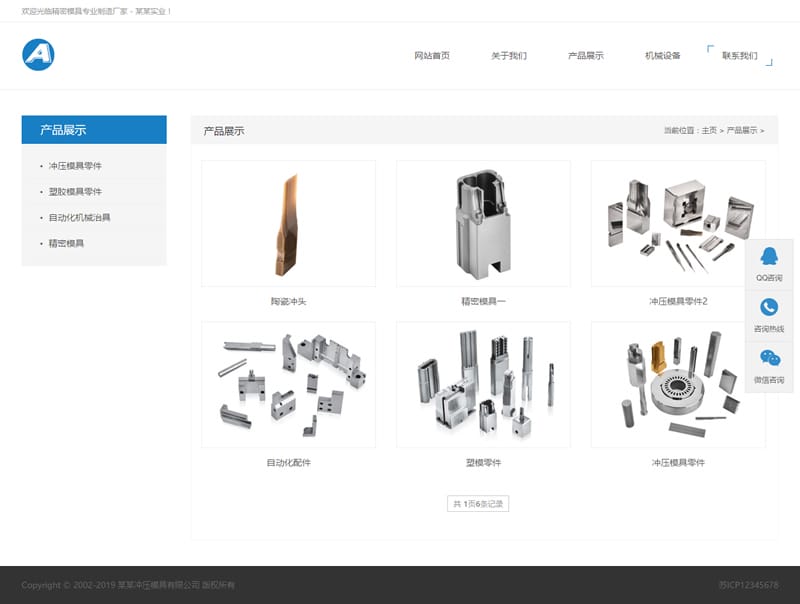Select 塑胶模具零件 in the sidebar
The image size is (800, 604).
[78, 190]
